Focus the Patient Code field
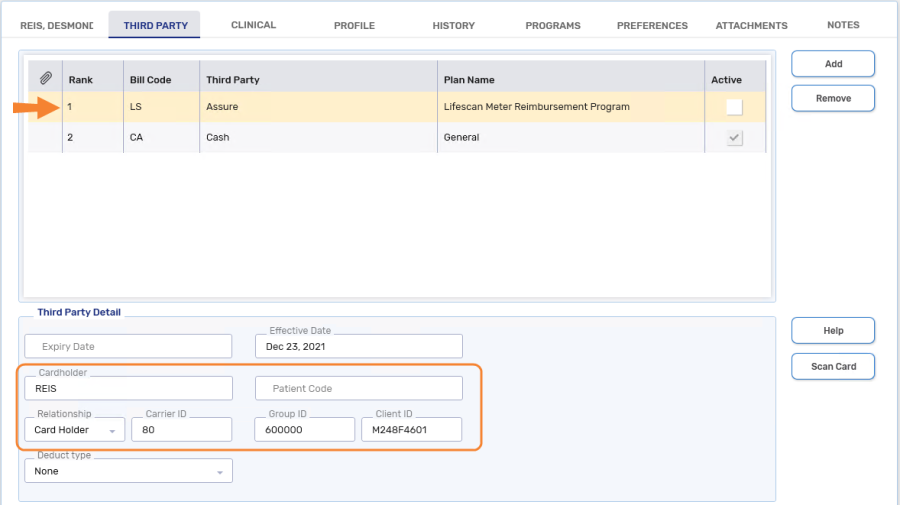This screenshot has width=900, height=505. (x=359, y=388)
